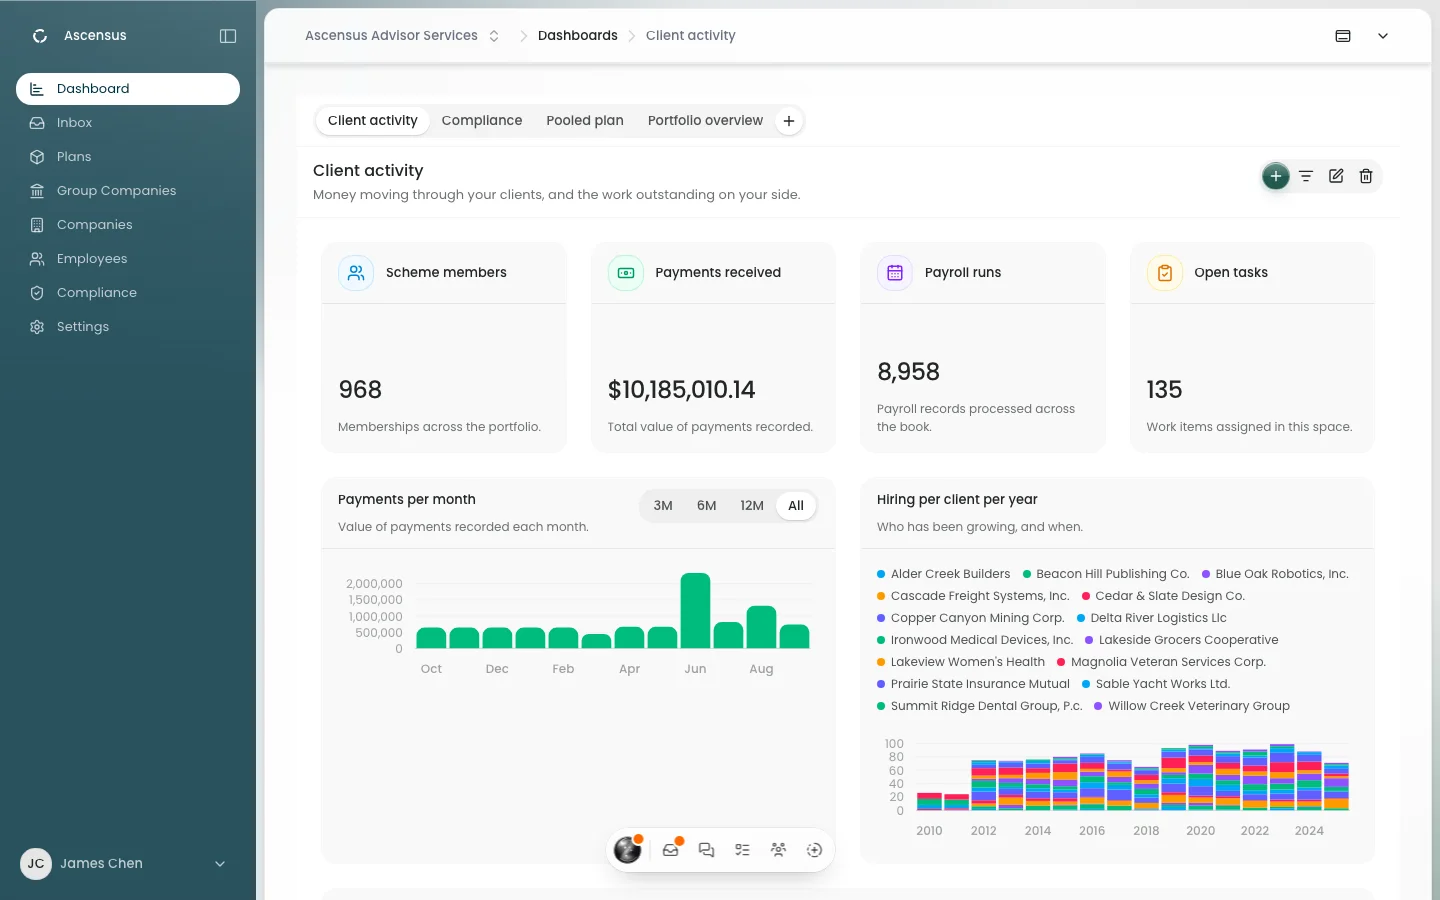This screenshot has height=900, width=1440.
Task: Open Plans in the sidebar
Action: pos(128,157)
